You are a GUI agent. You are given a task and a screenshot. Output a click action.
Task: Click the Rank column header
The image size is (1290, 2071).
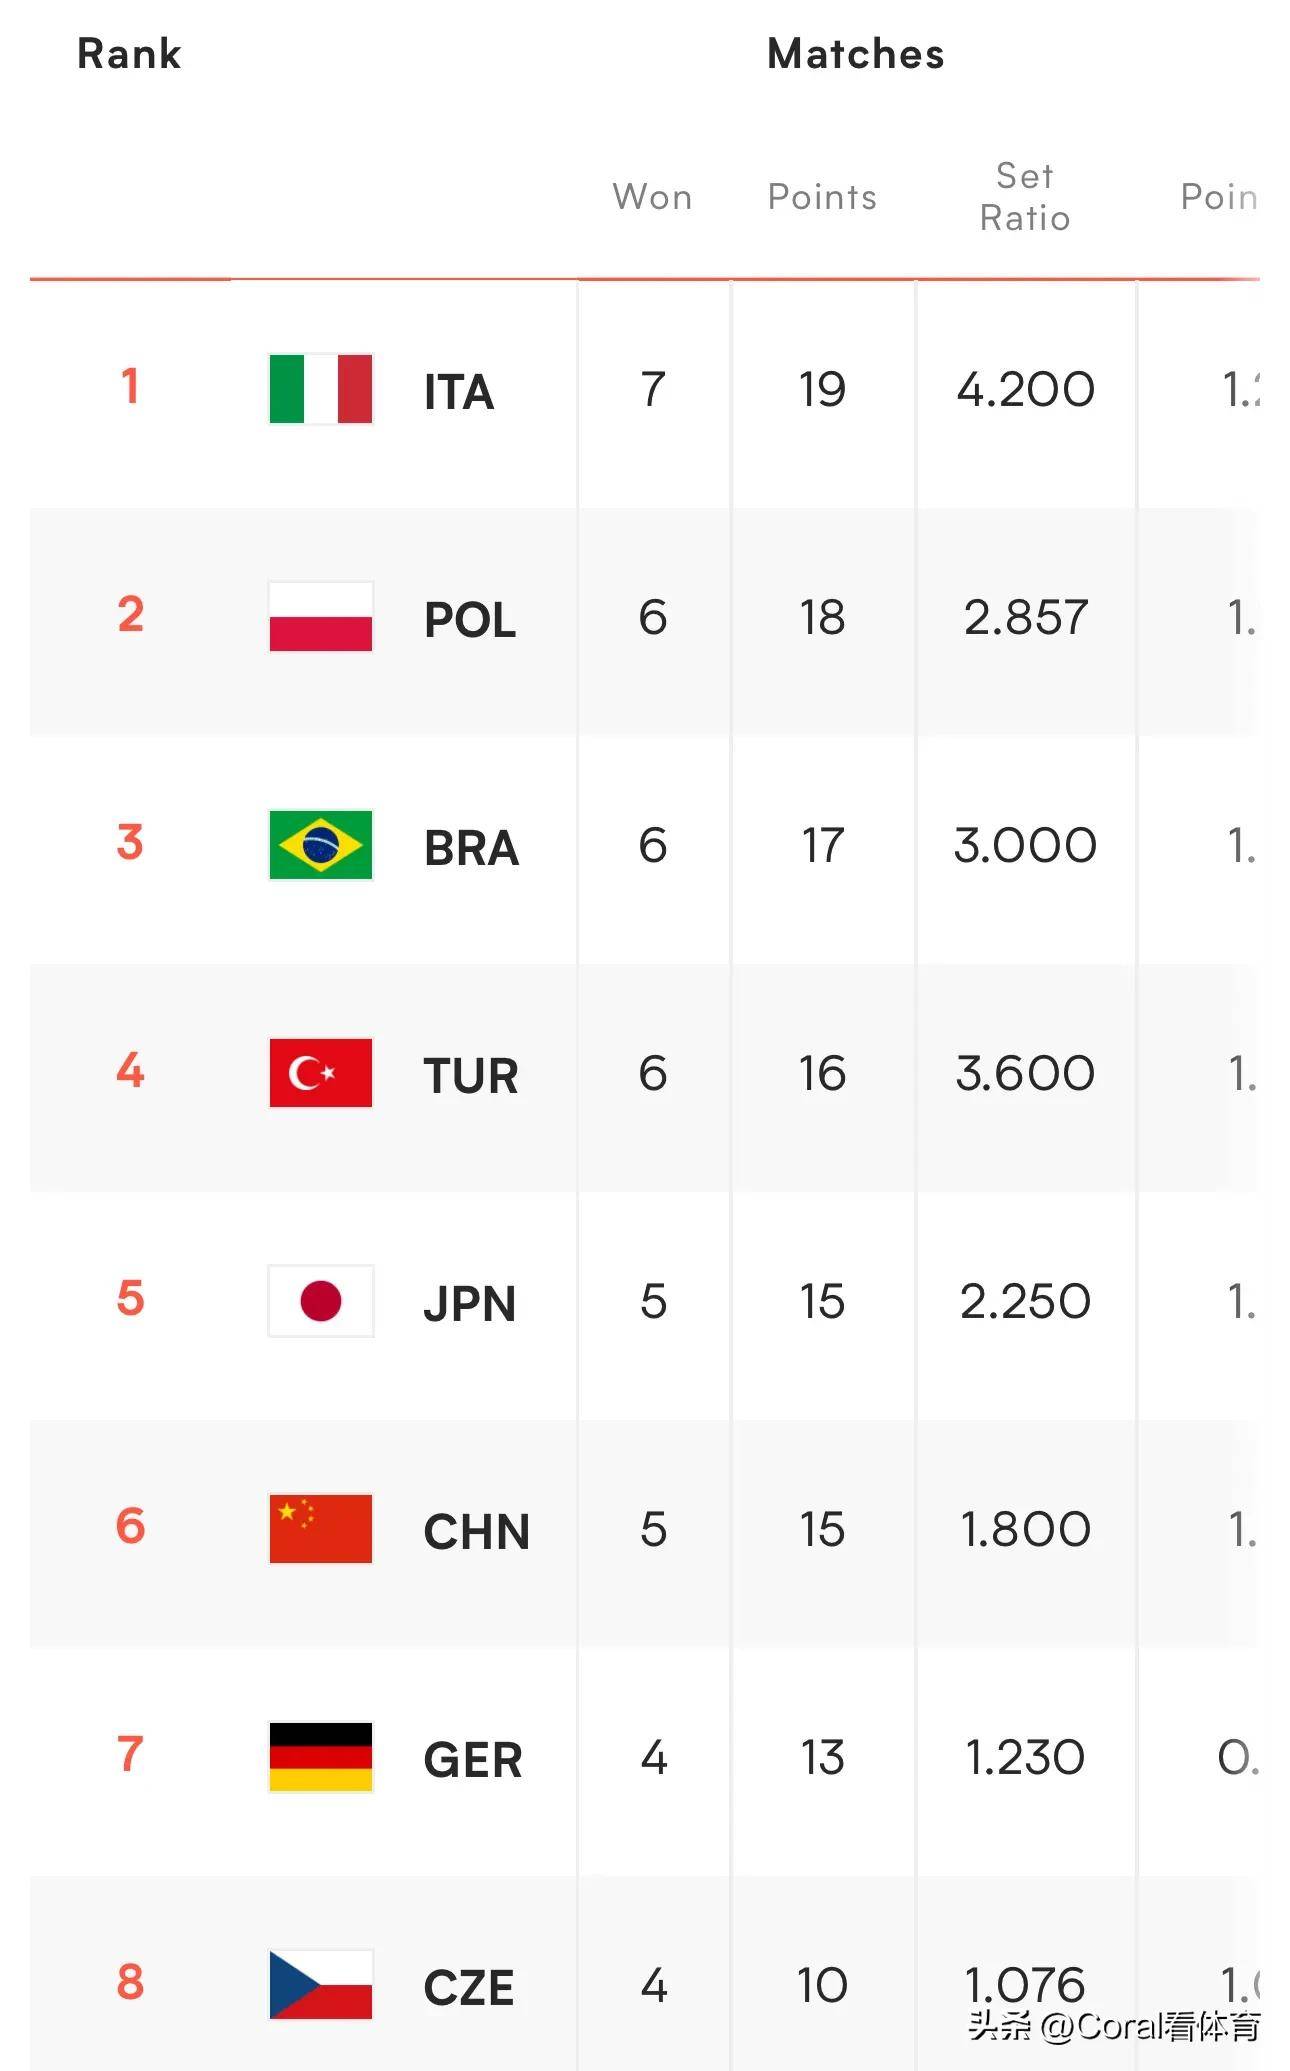click(x=129, y=54)
